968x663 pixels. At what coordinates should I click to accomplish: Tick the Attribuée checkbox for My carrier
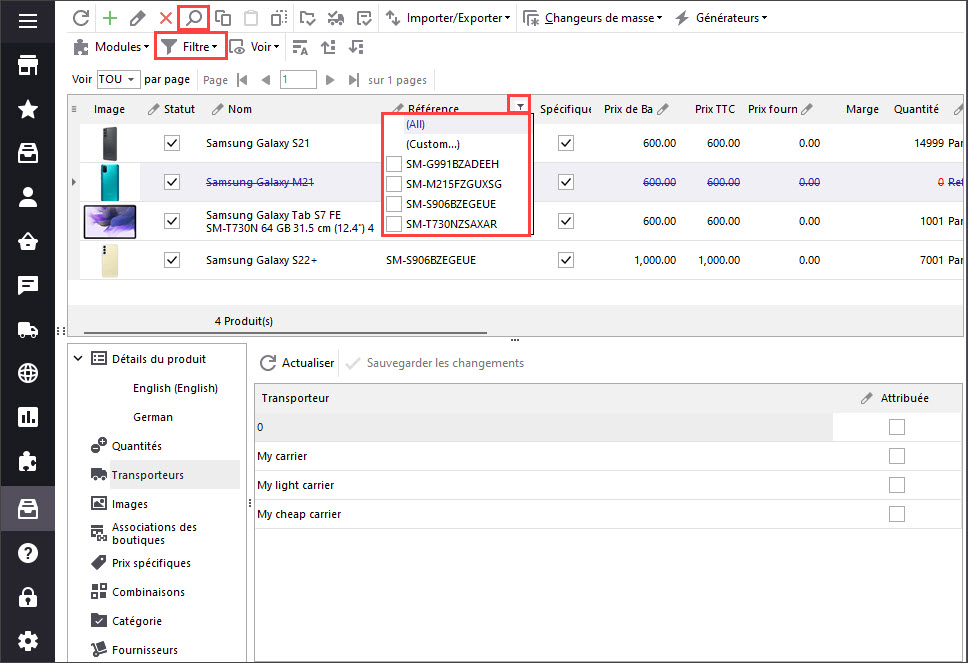897,456
